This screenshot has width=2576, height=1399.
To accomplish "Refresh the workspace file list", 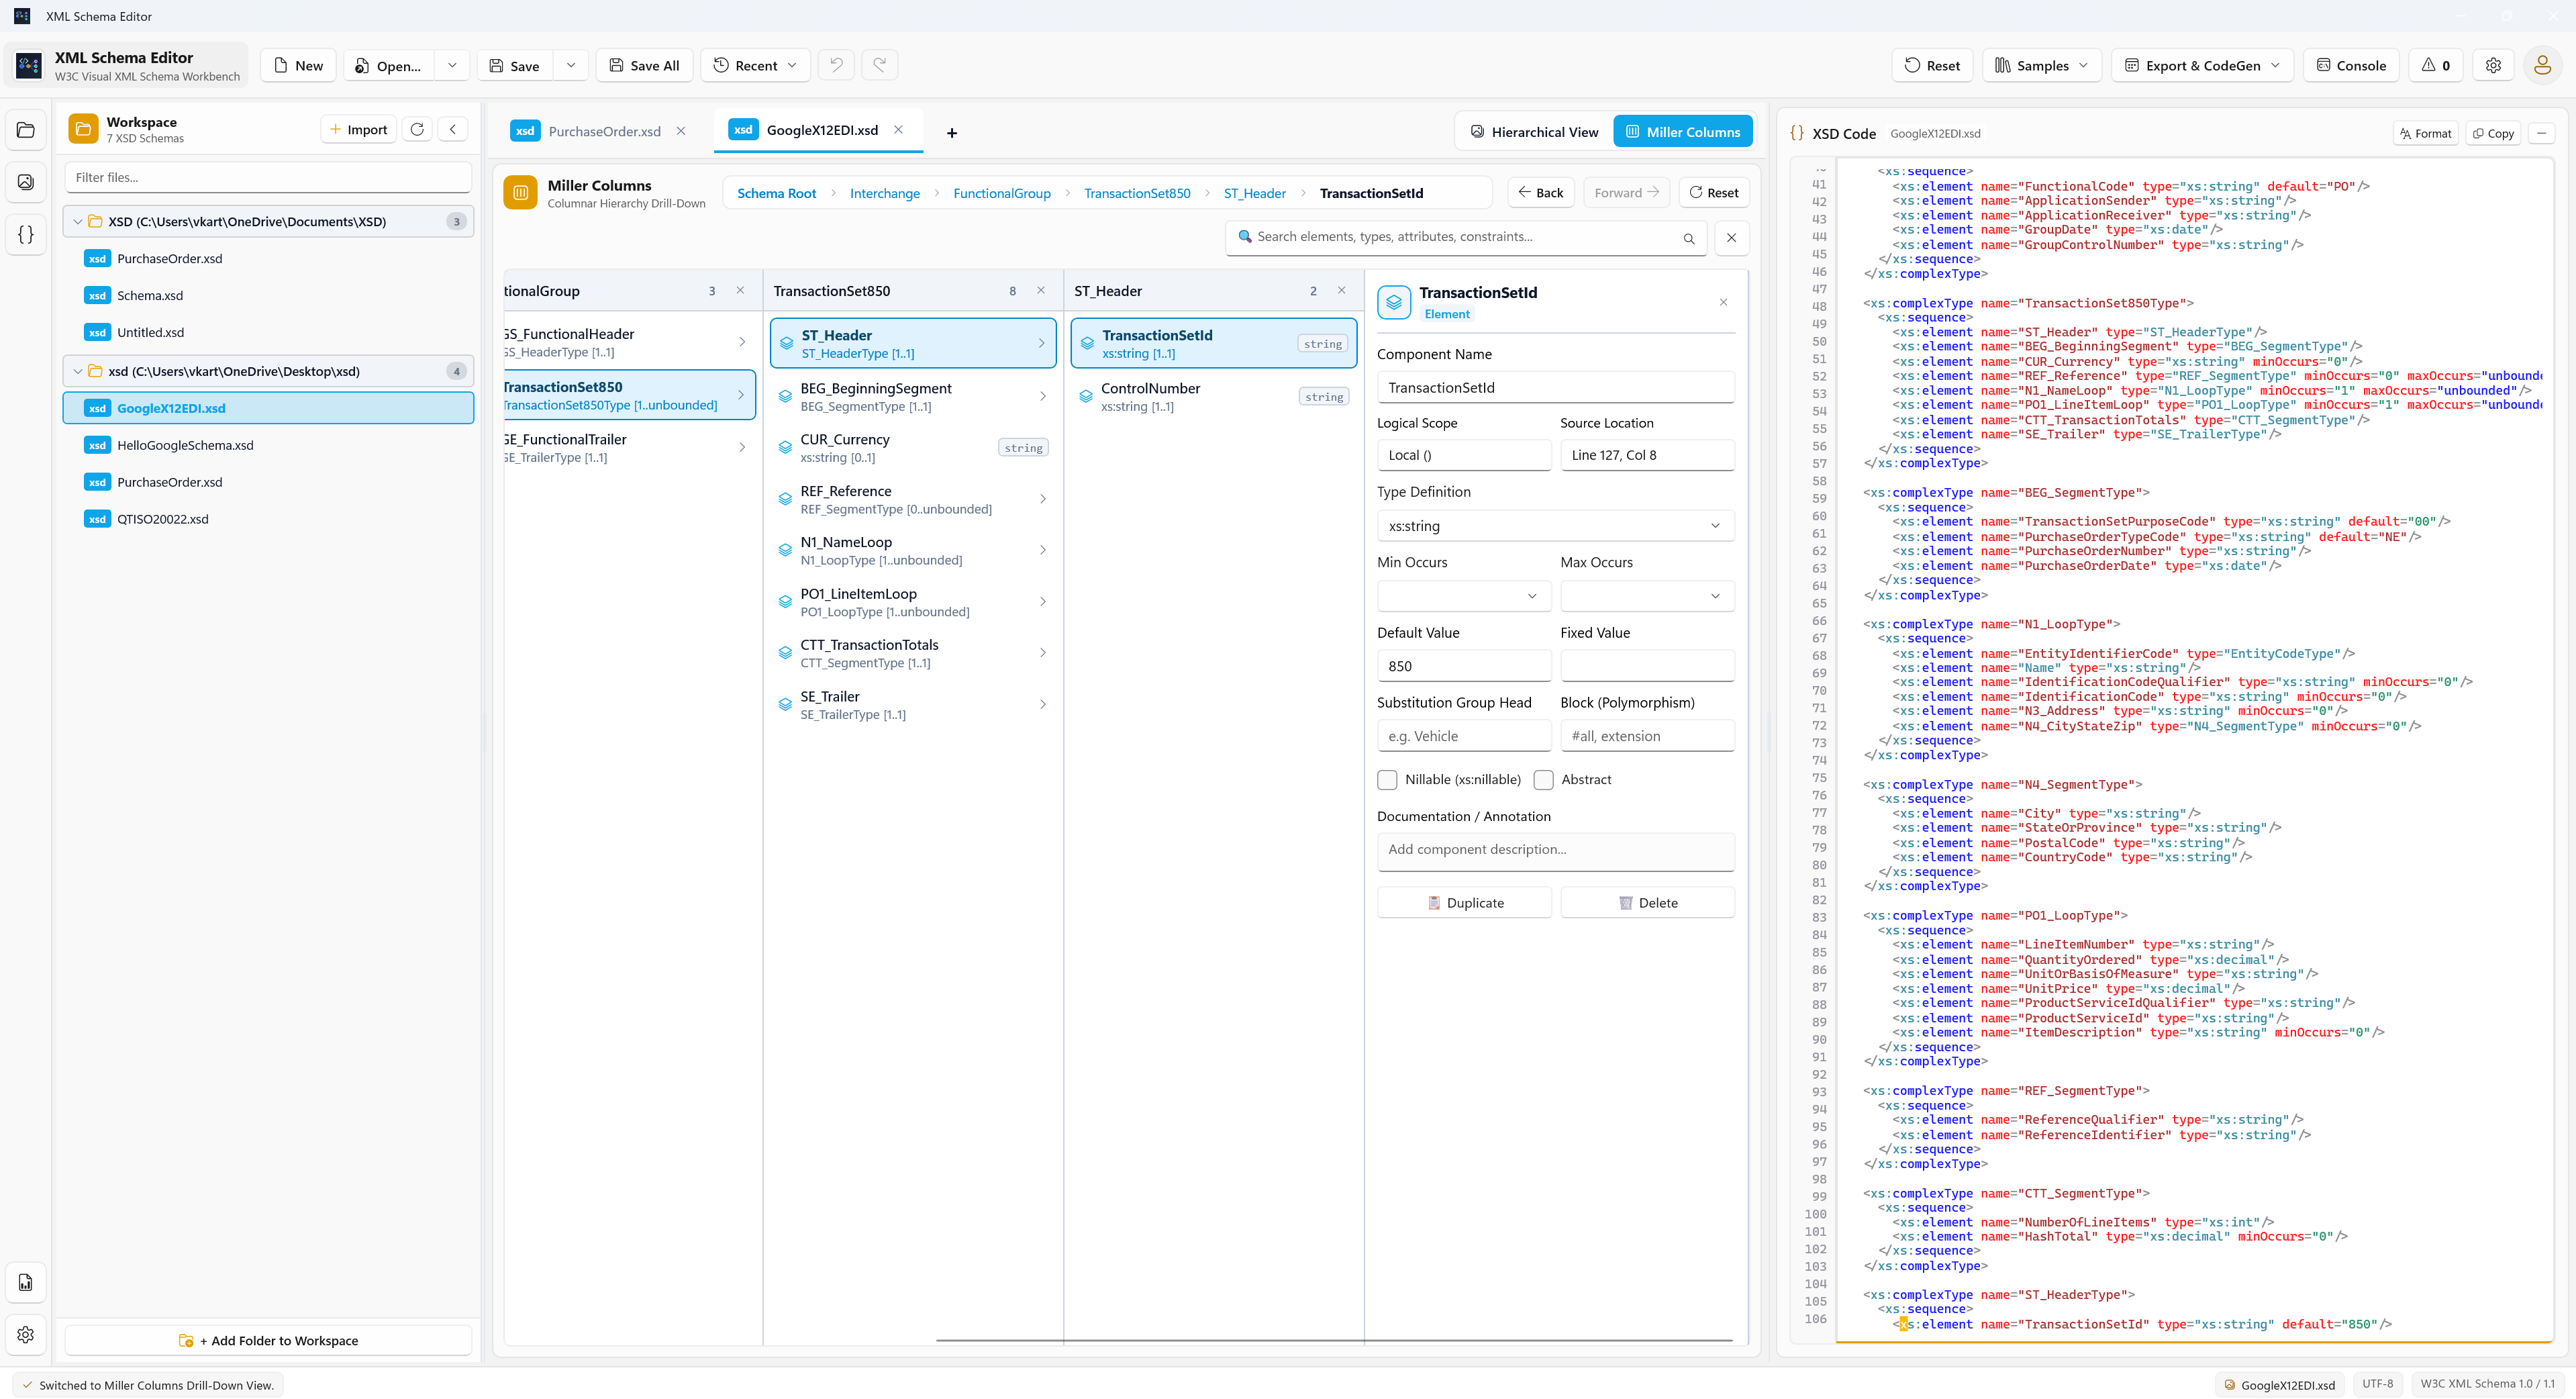I will click(417, 129).
